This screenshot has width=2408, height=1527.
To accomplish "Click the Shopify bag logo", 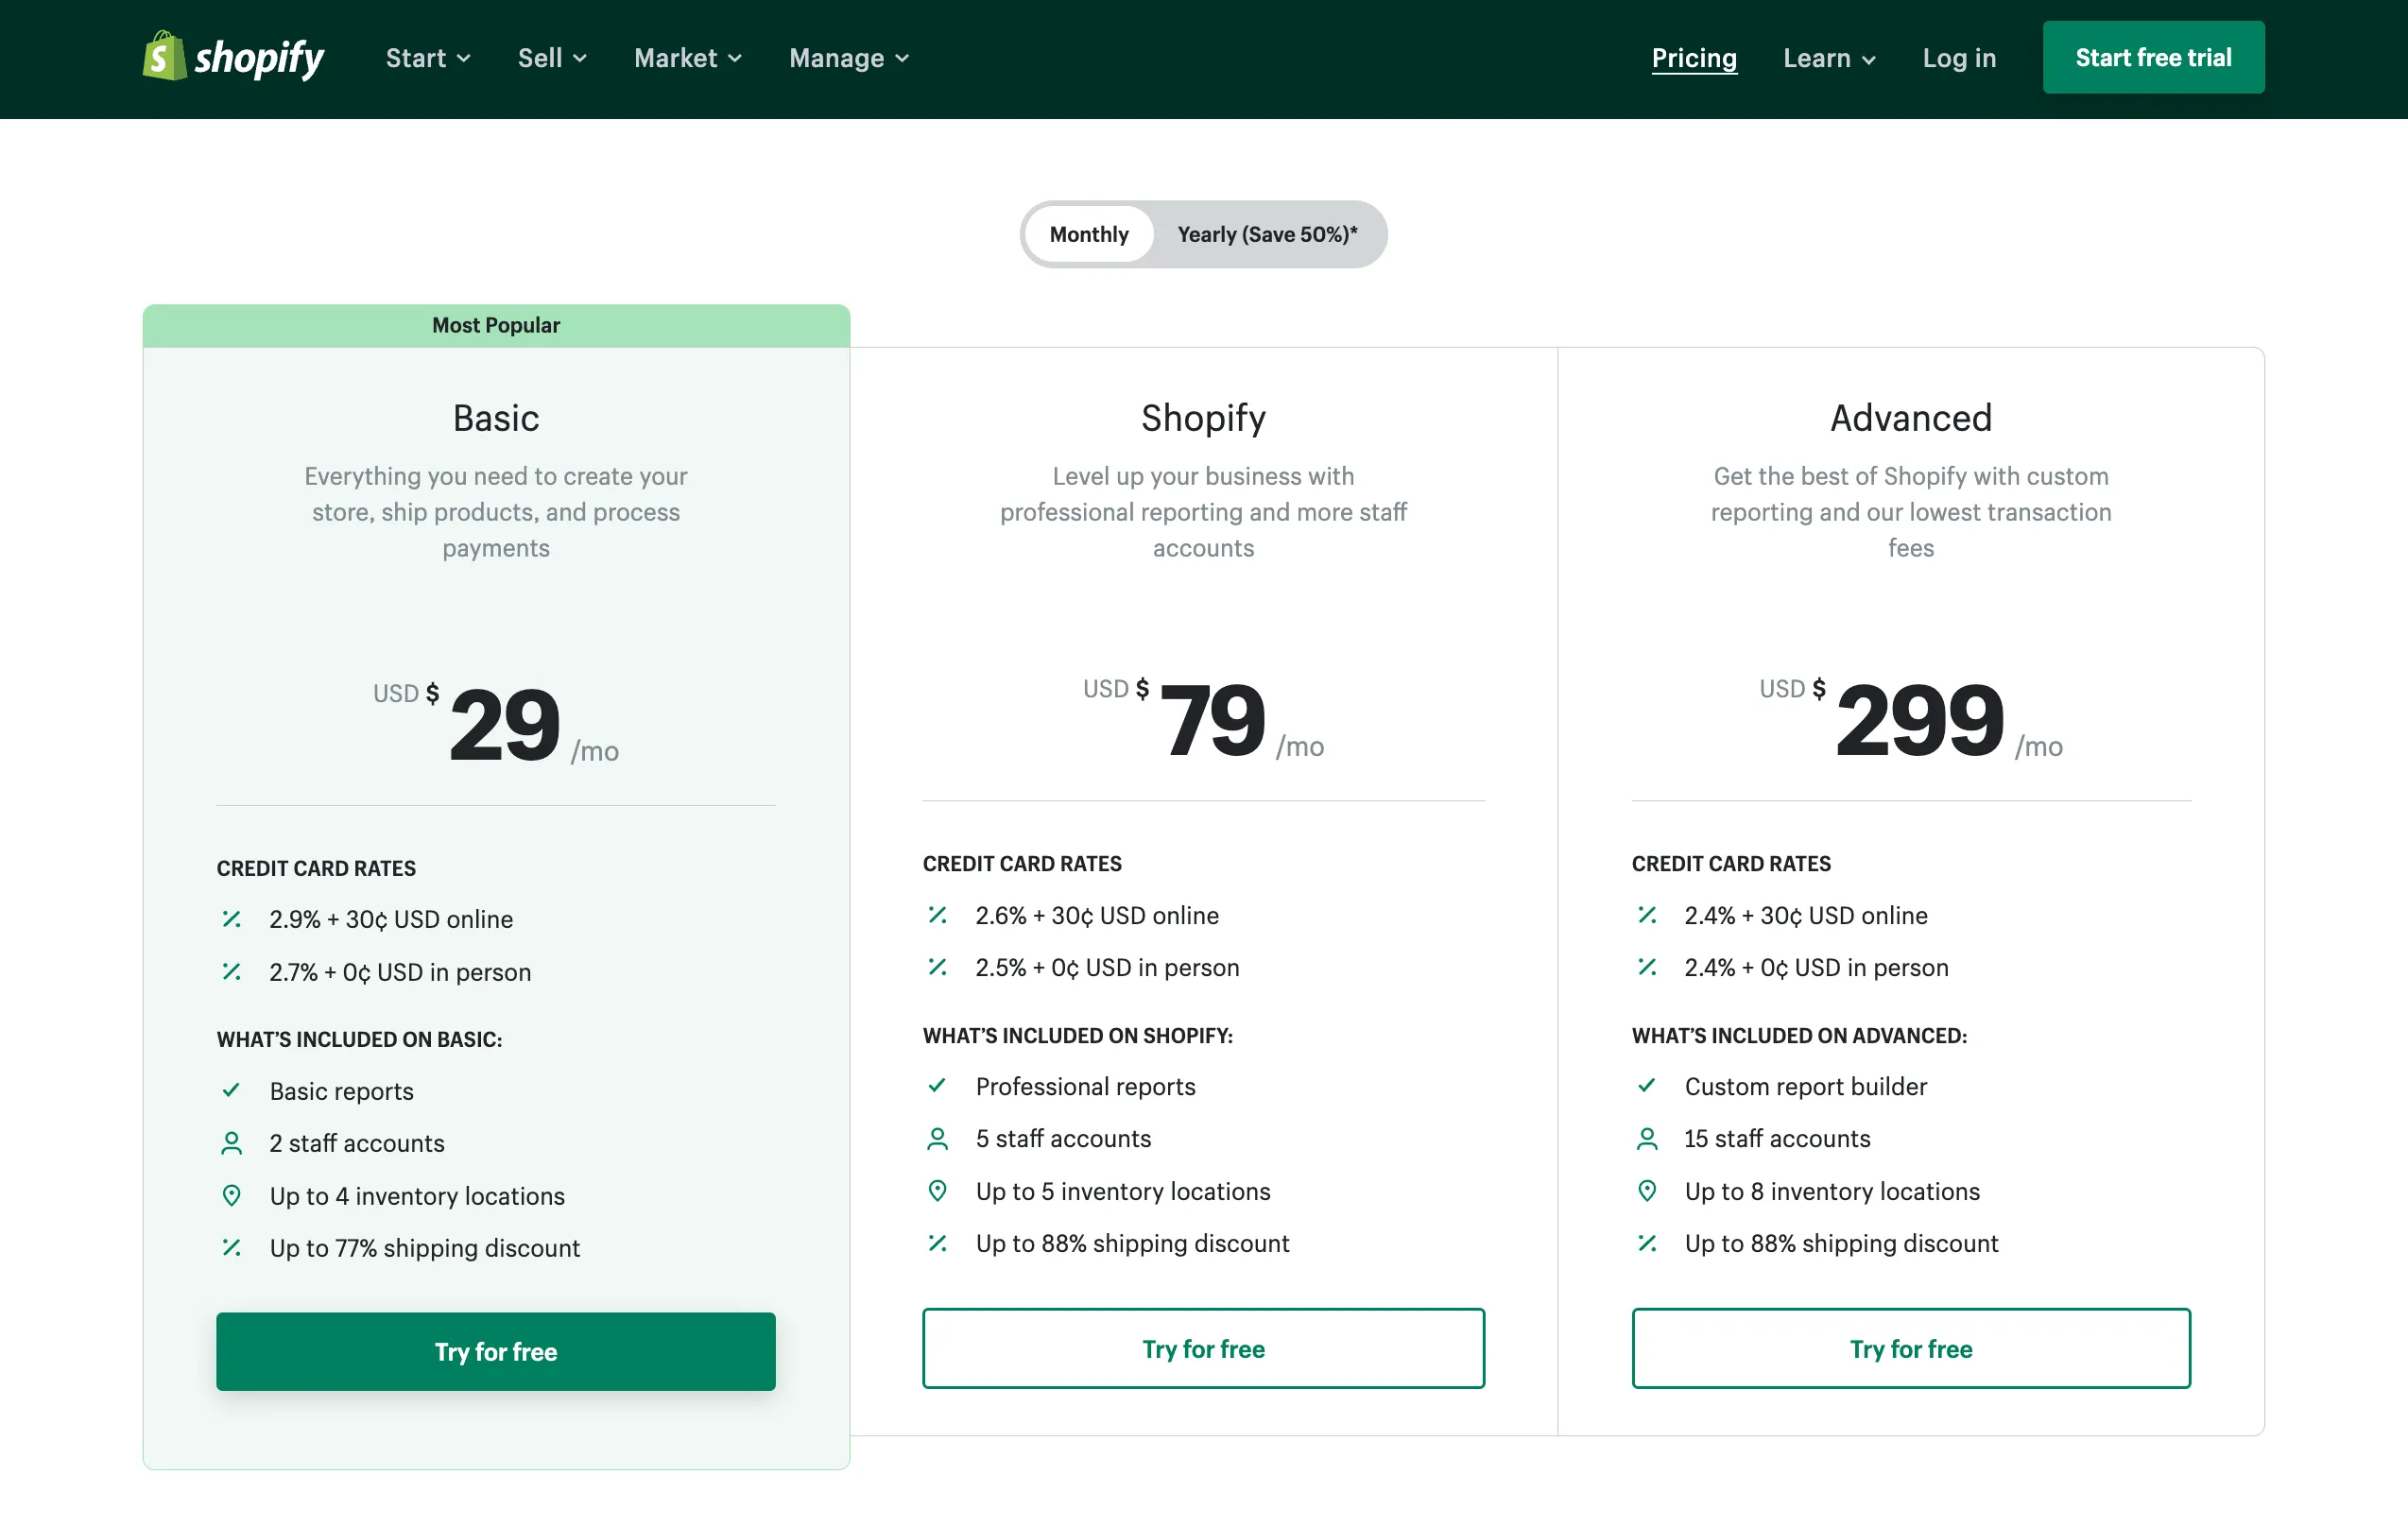I will coord(164,56).
